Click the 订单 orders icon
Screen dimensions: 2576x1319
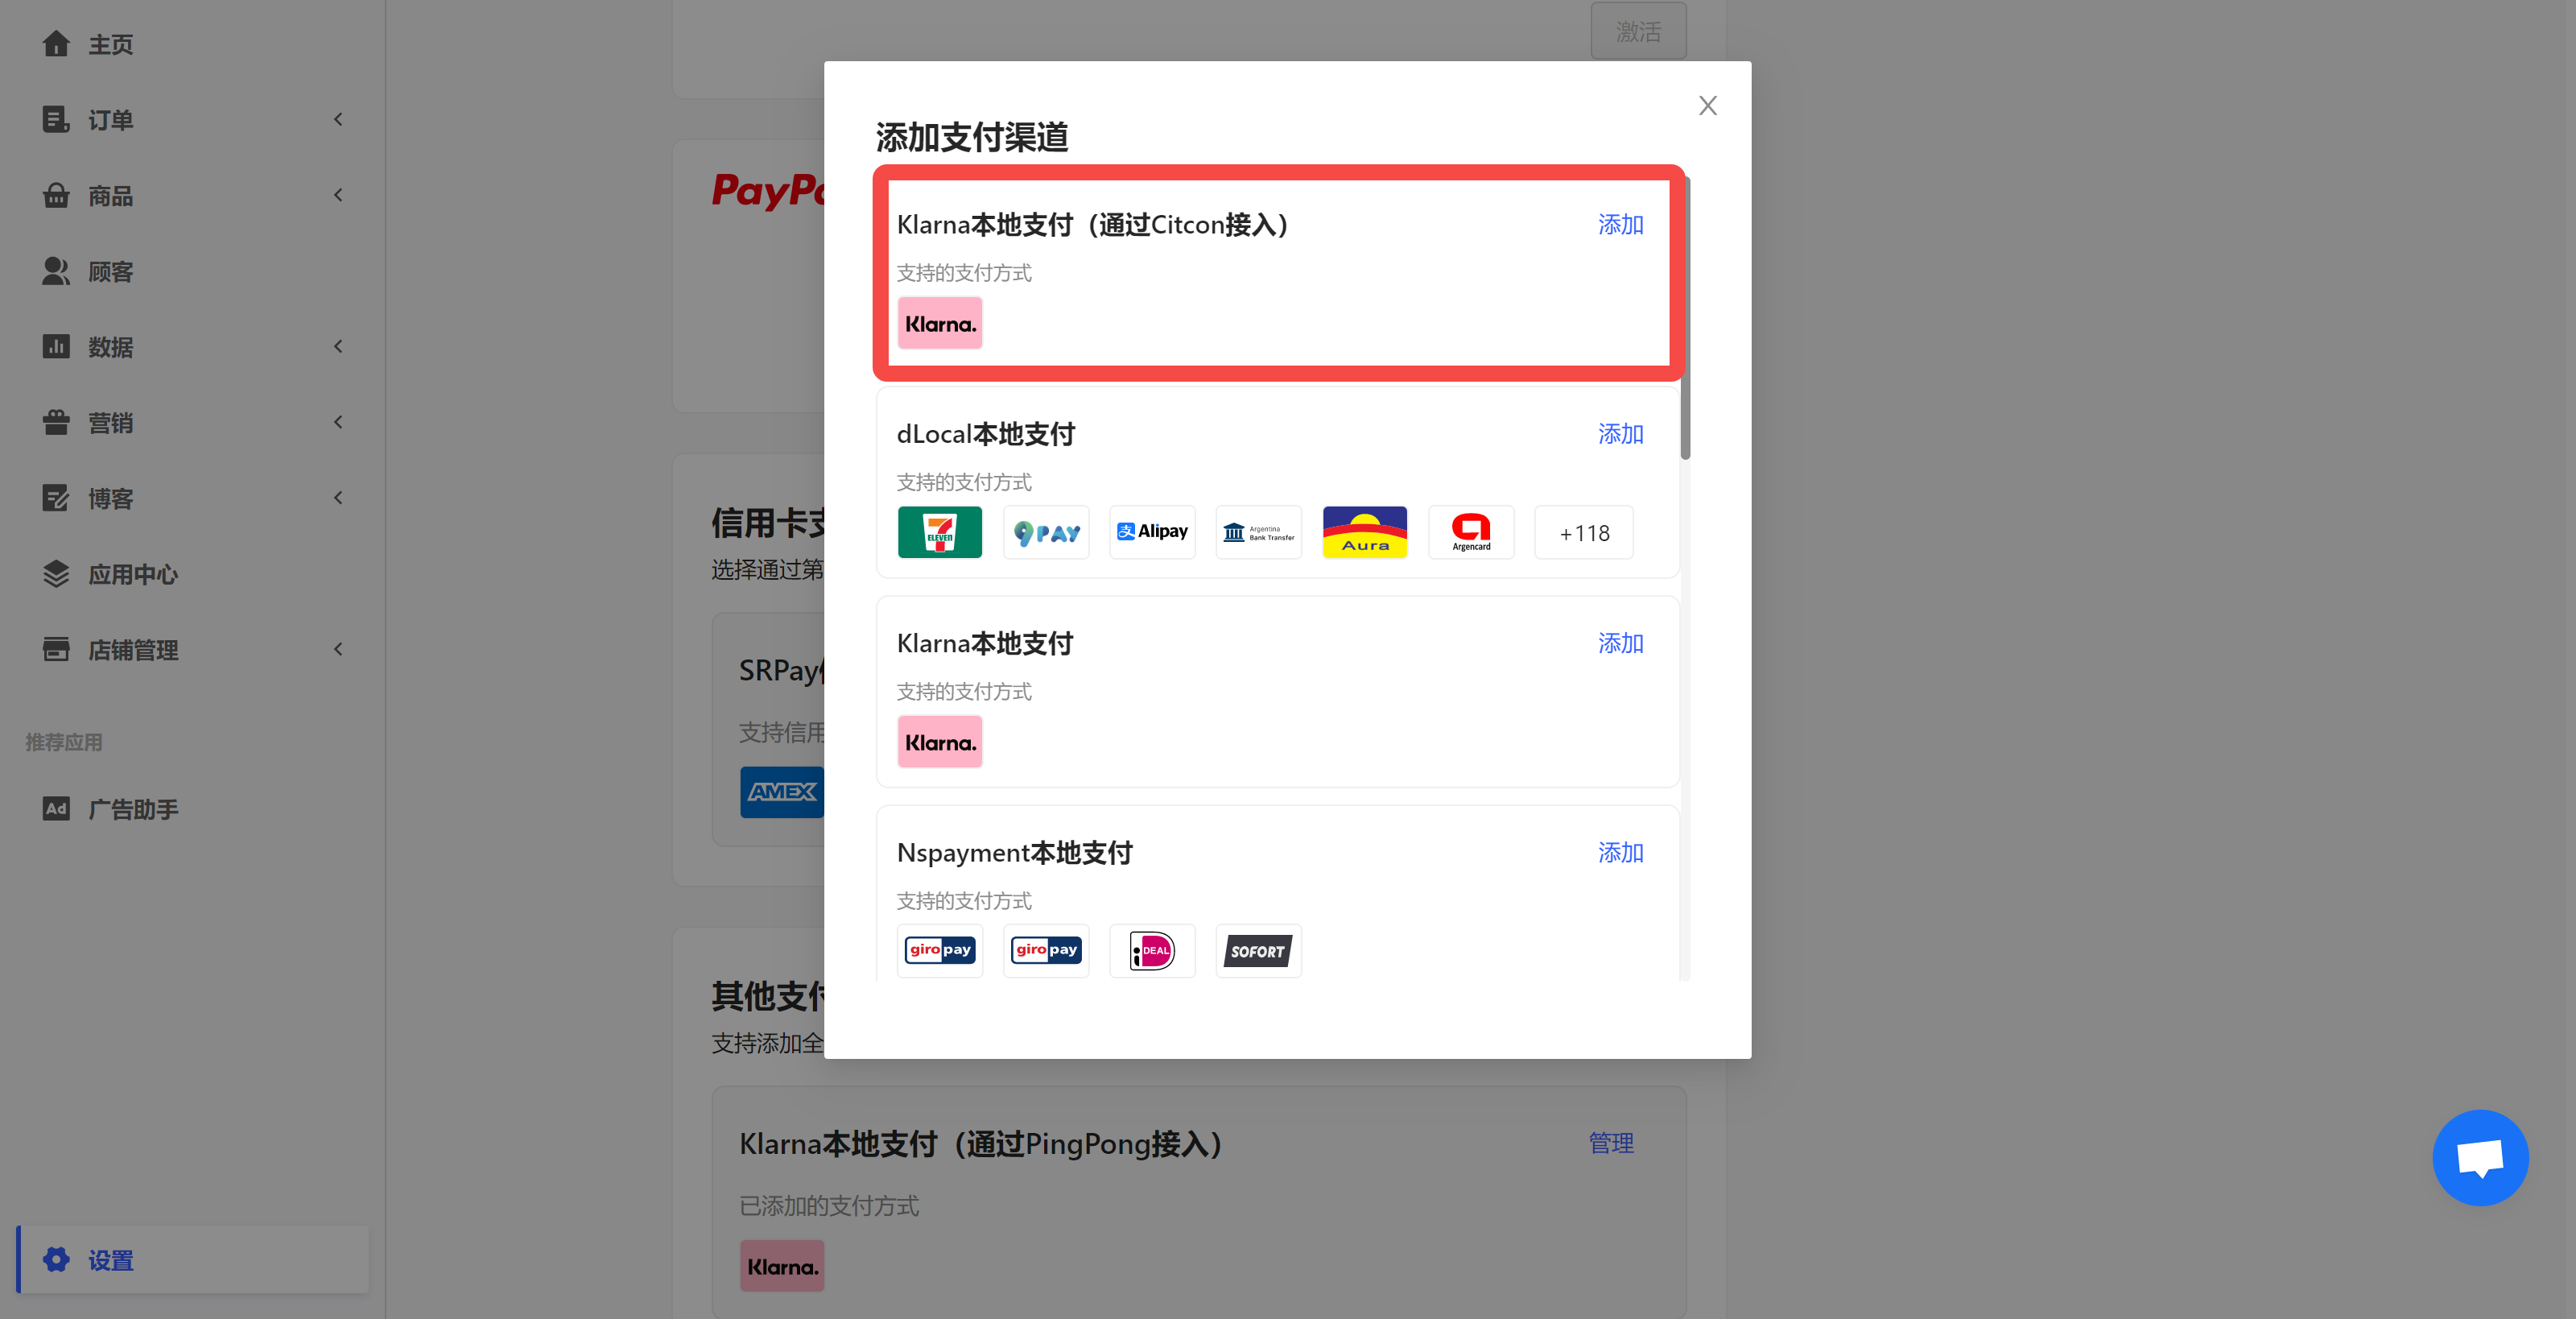point(56,120)
